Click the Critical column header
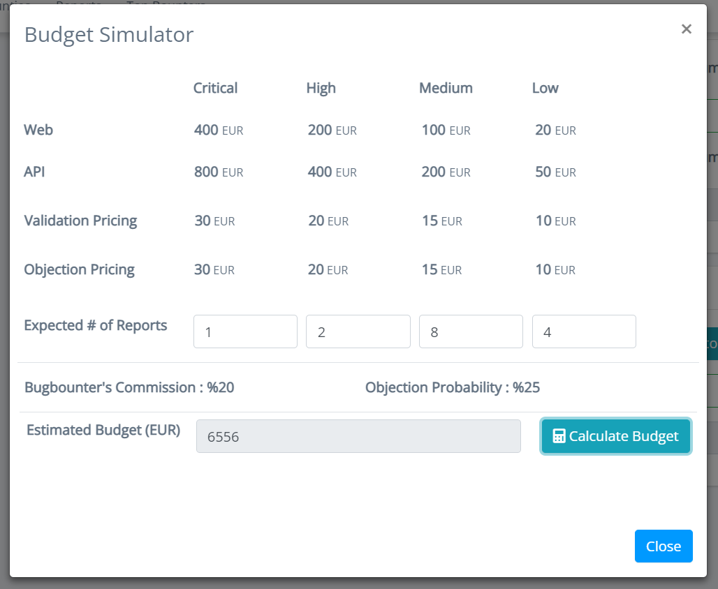The height and width of the screenshot is (589, 718). [x=215, y=88]
